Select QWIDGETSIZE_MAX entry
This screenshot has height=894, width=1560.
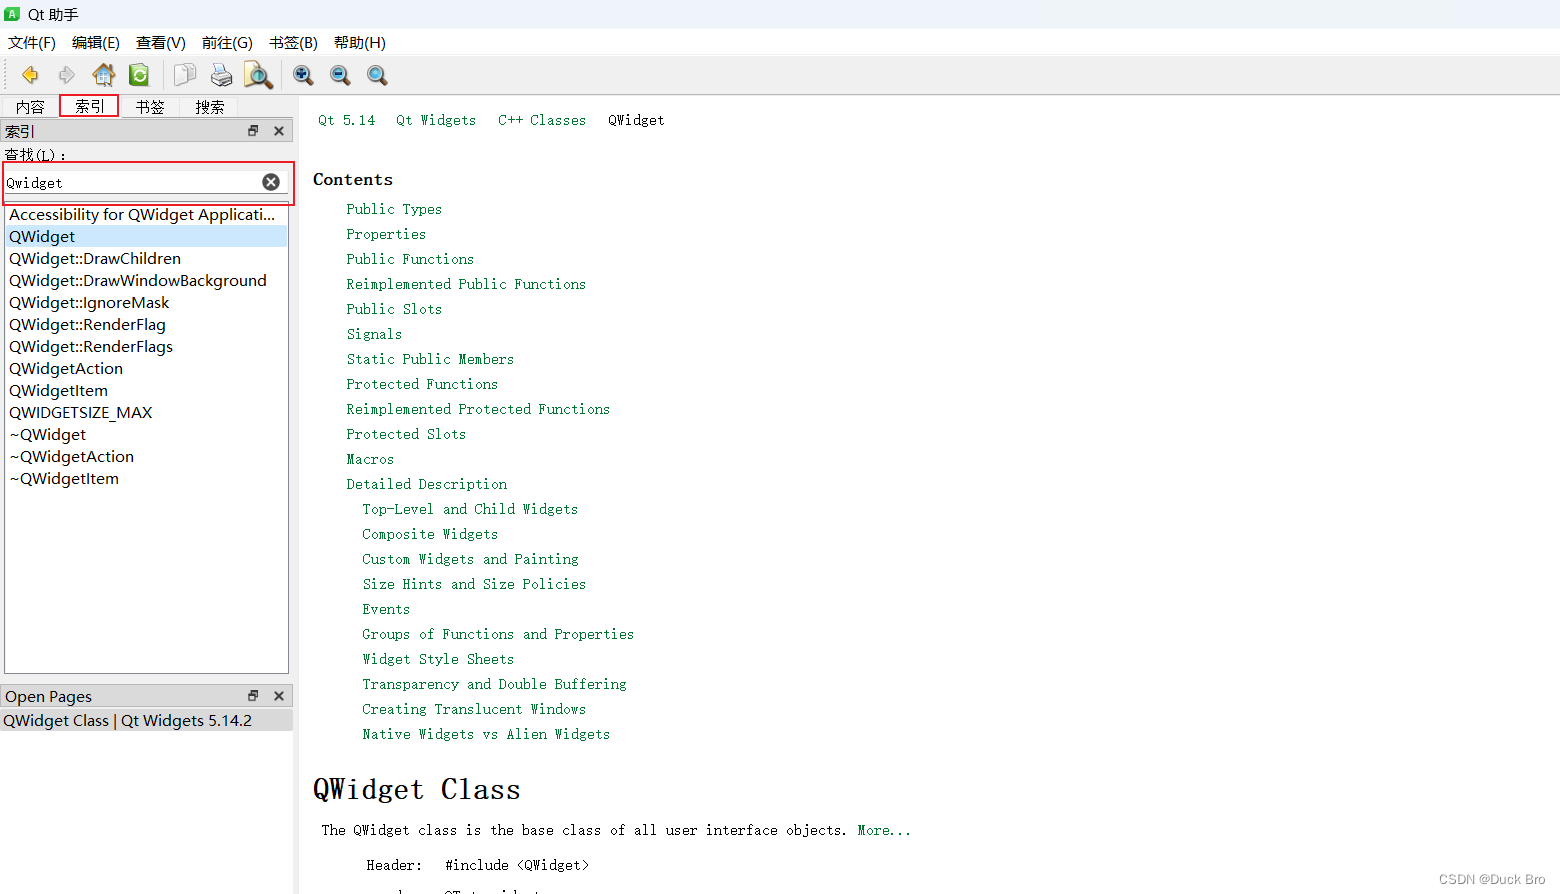coord(146,413)
